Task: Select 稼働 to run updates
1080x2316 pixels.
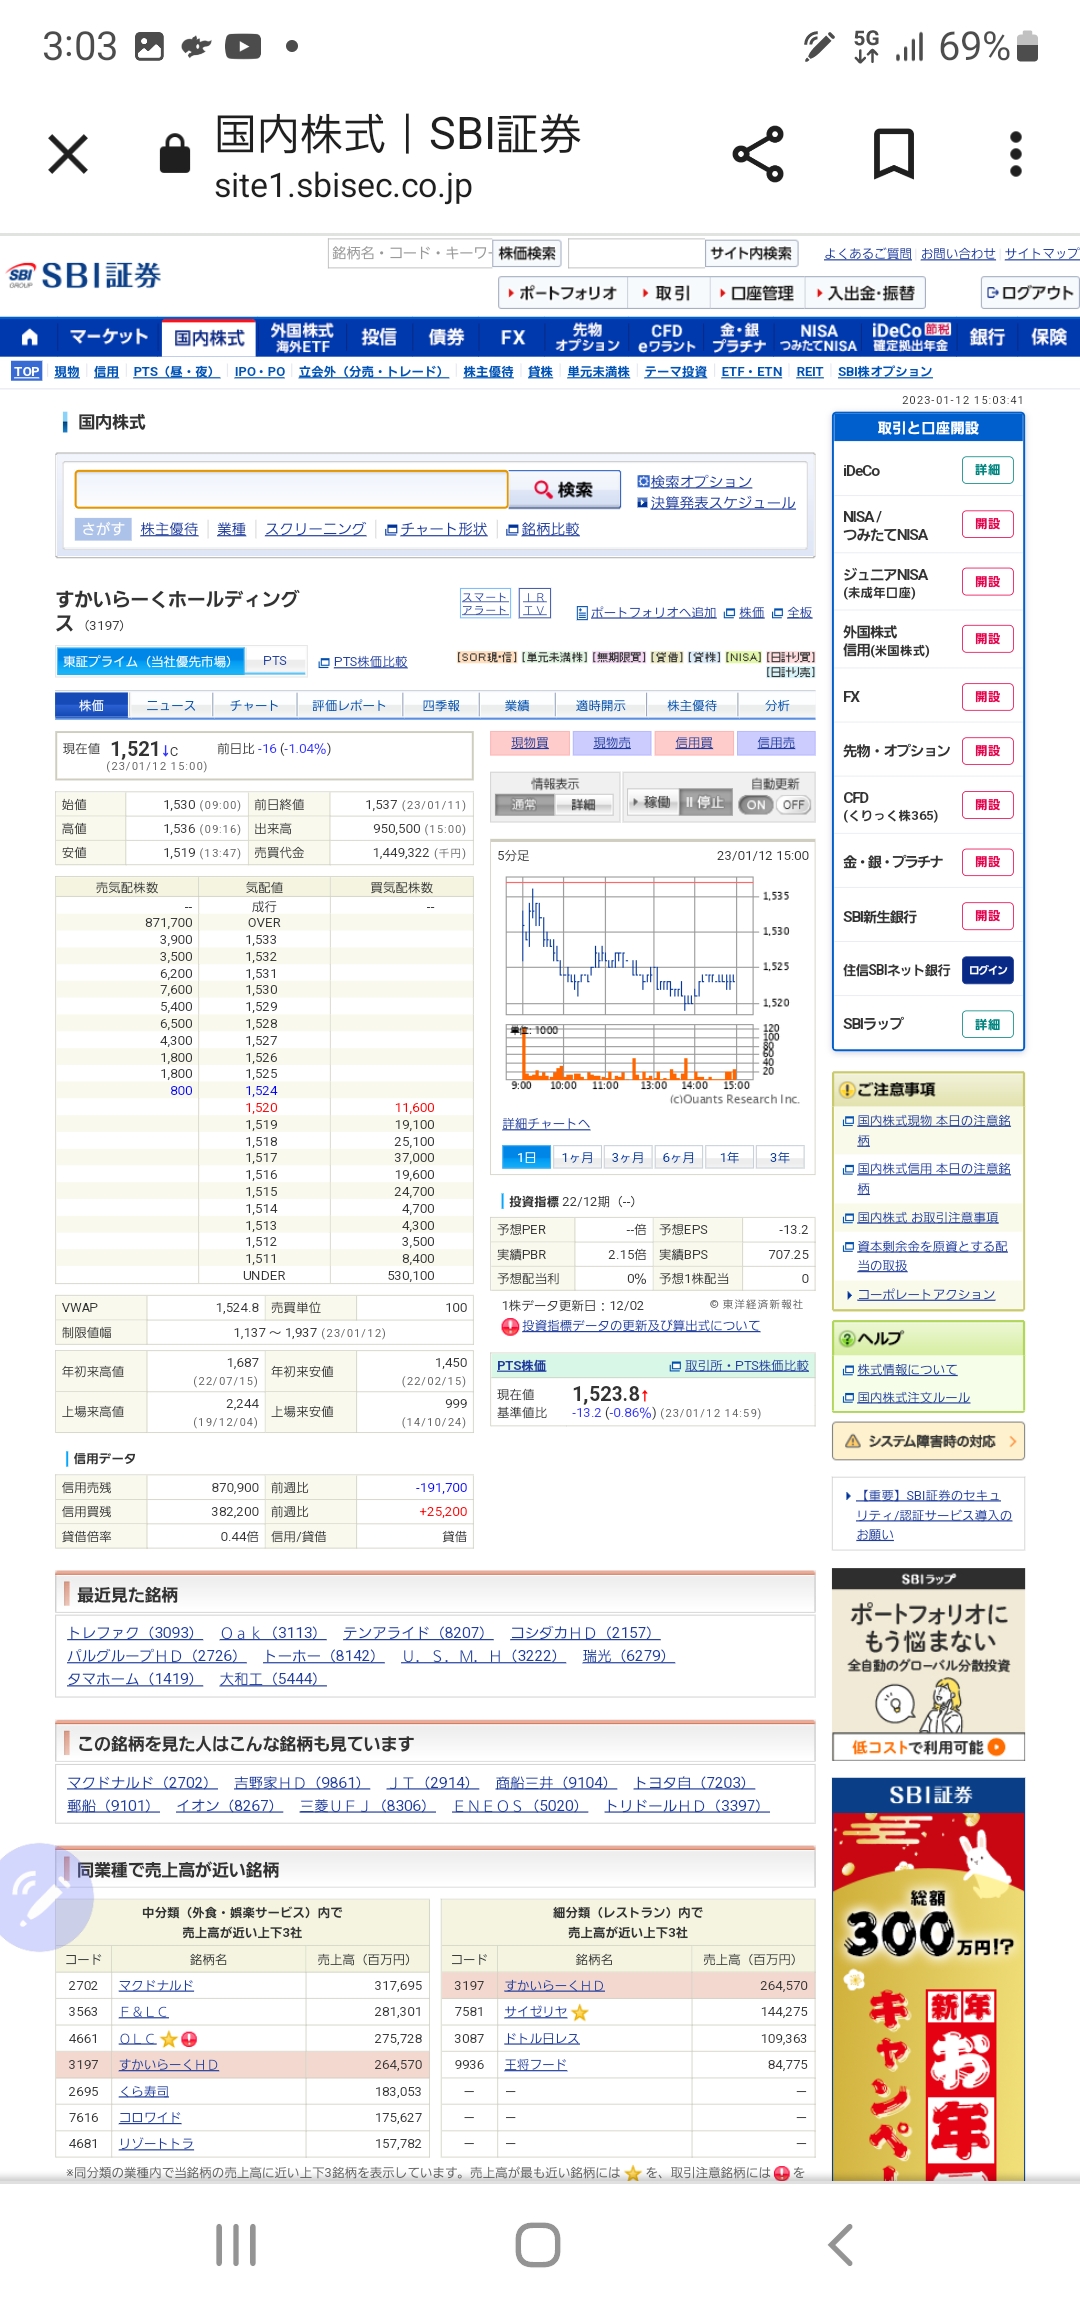Action: pyautogui.click(x=651, y=802)
